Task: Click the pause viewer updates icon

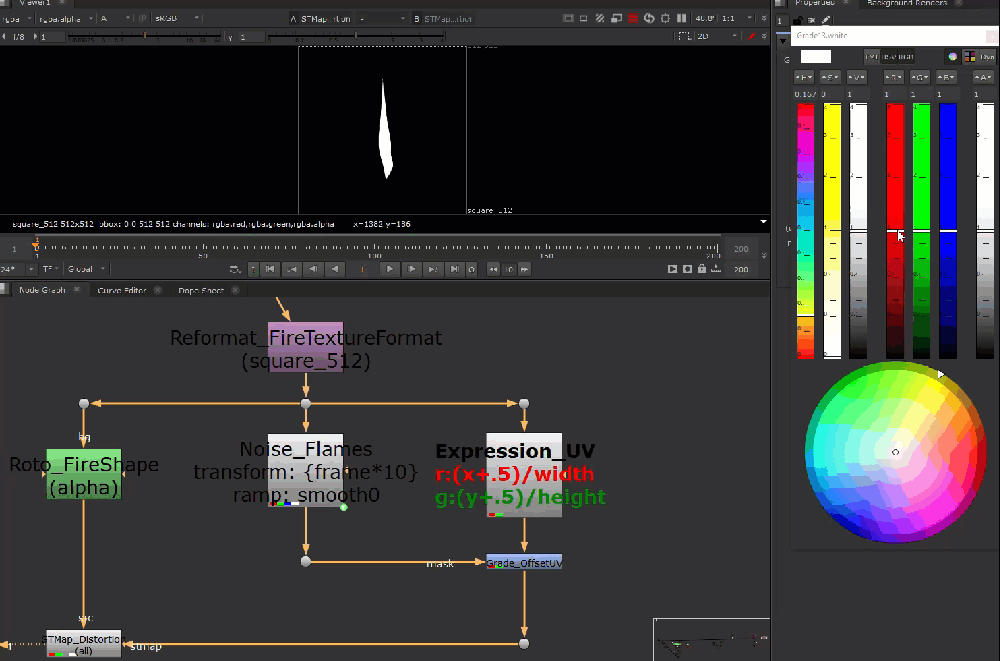Action: pos(682,19)
